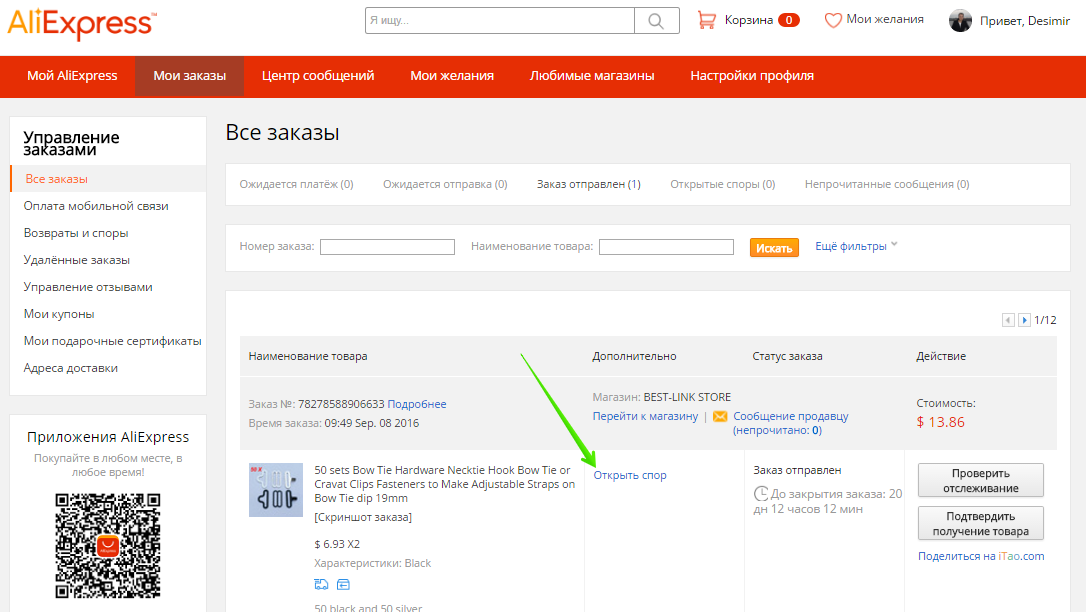Click the Привет, Desimir greeting

coord(1025,21)
